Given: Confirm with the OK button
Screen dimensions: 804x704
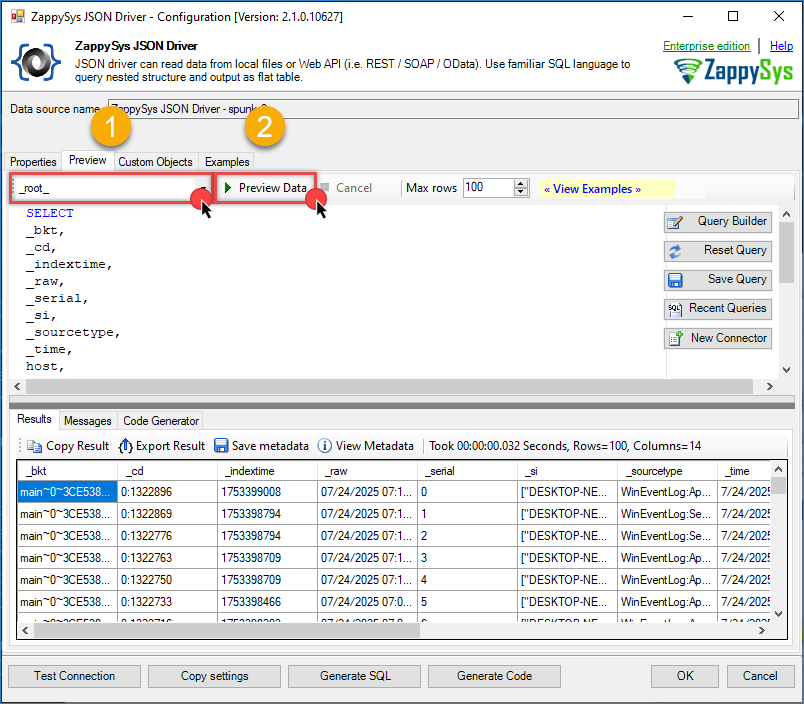Looking at the screenshot, I should [x=685, y=676].
